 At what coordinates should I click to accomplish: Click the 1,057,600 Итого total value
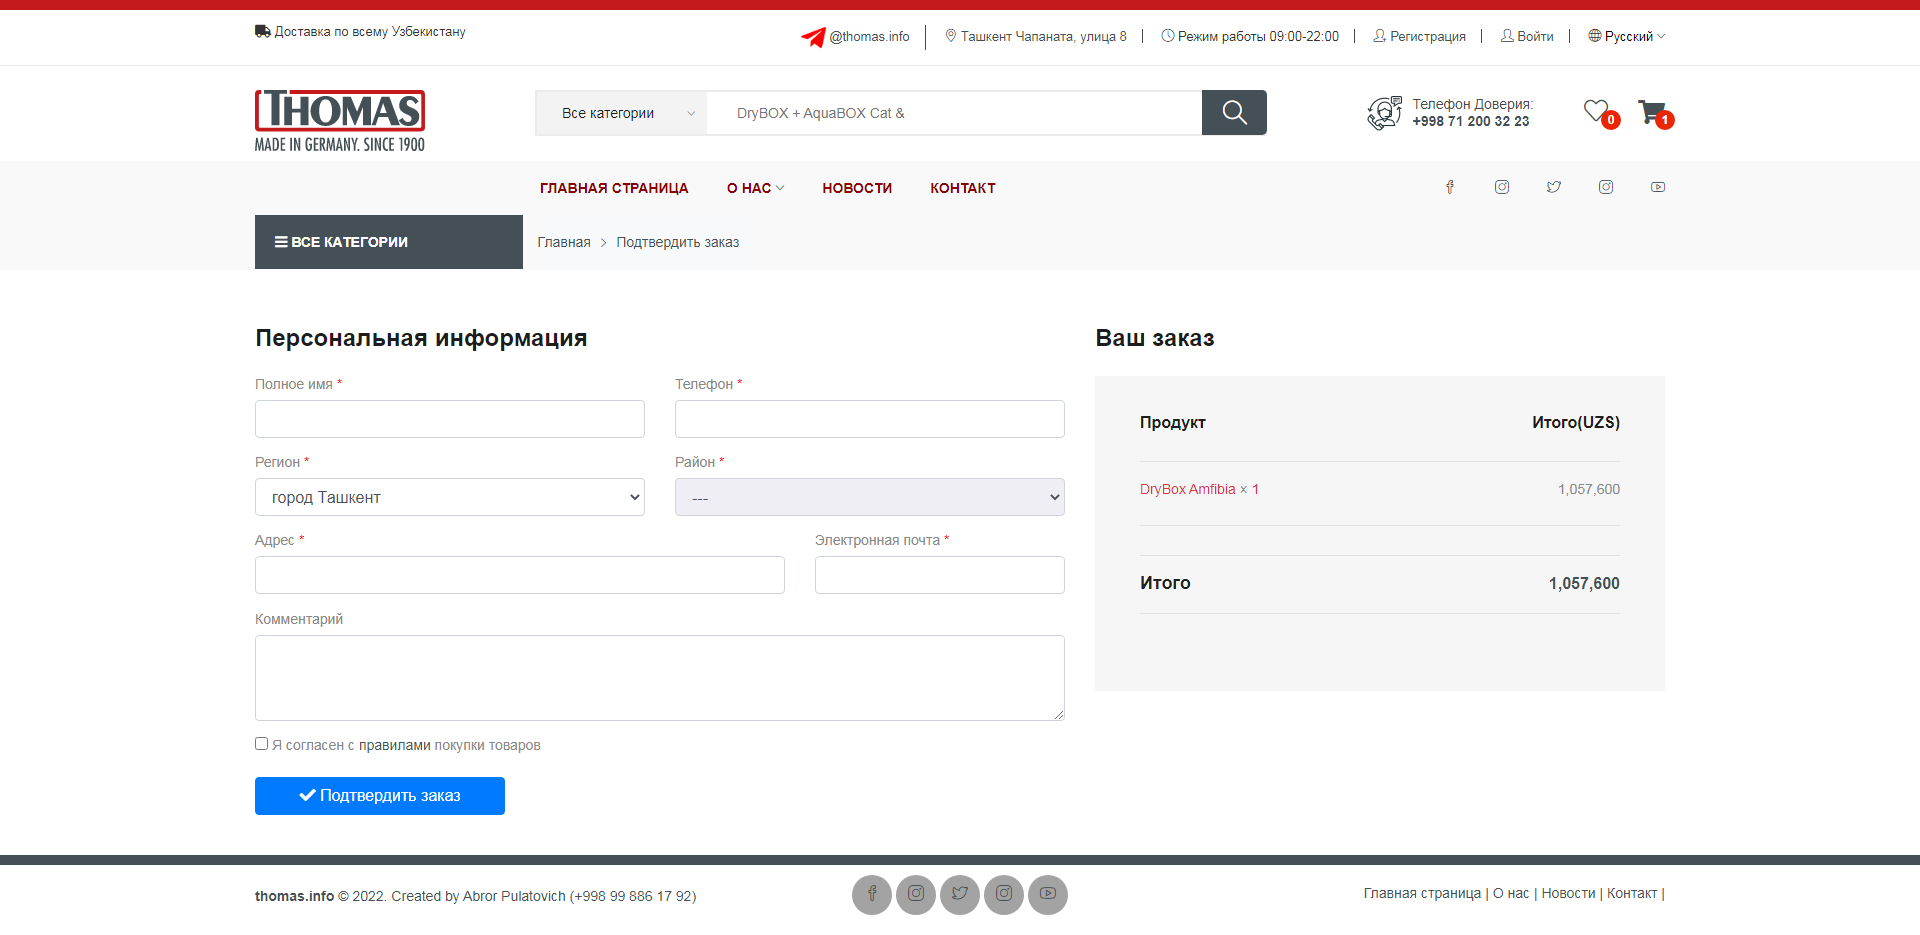(x=1584, y=583)
